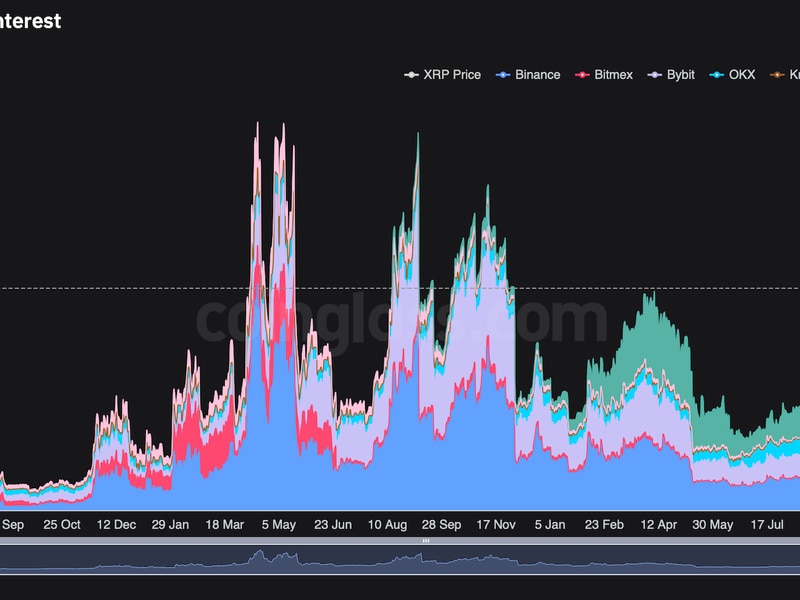Viewport: 800px width, 600px height.
Task: Hide the XRP Price line label
Action: pyautogui.click(x=452, y=75)
